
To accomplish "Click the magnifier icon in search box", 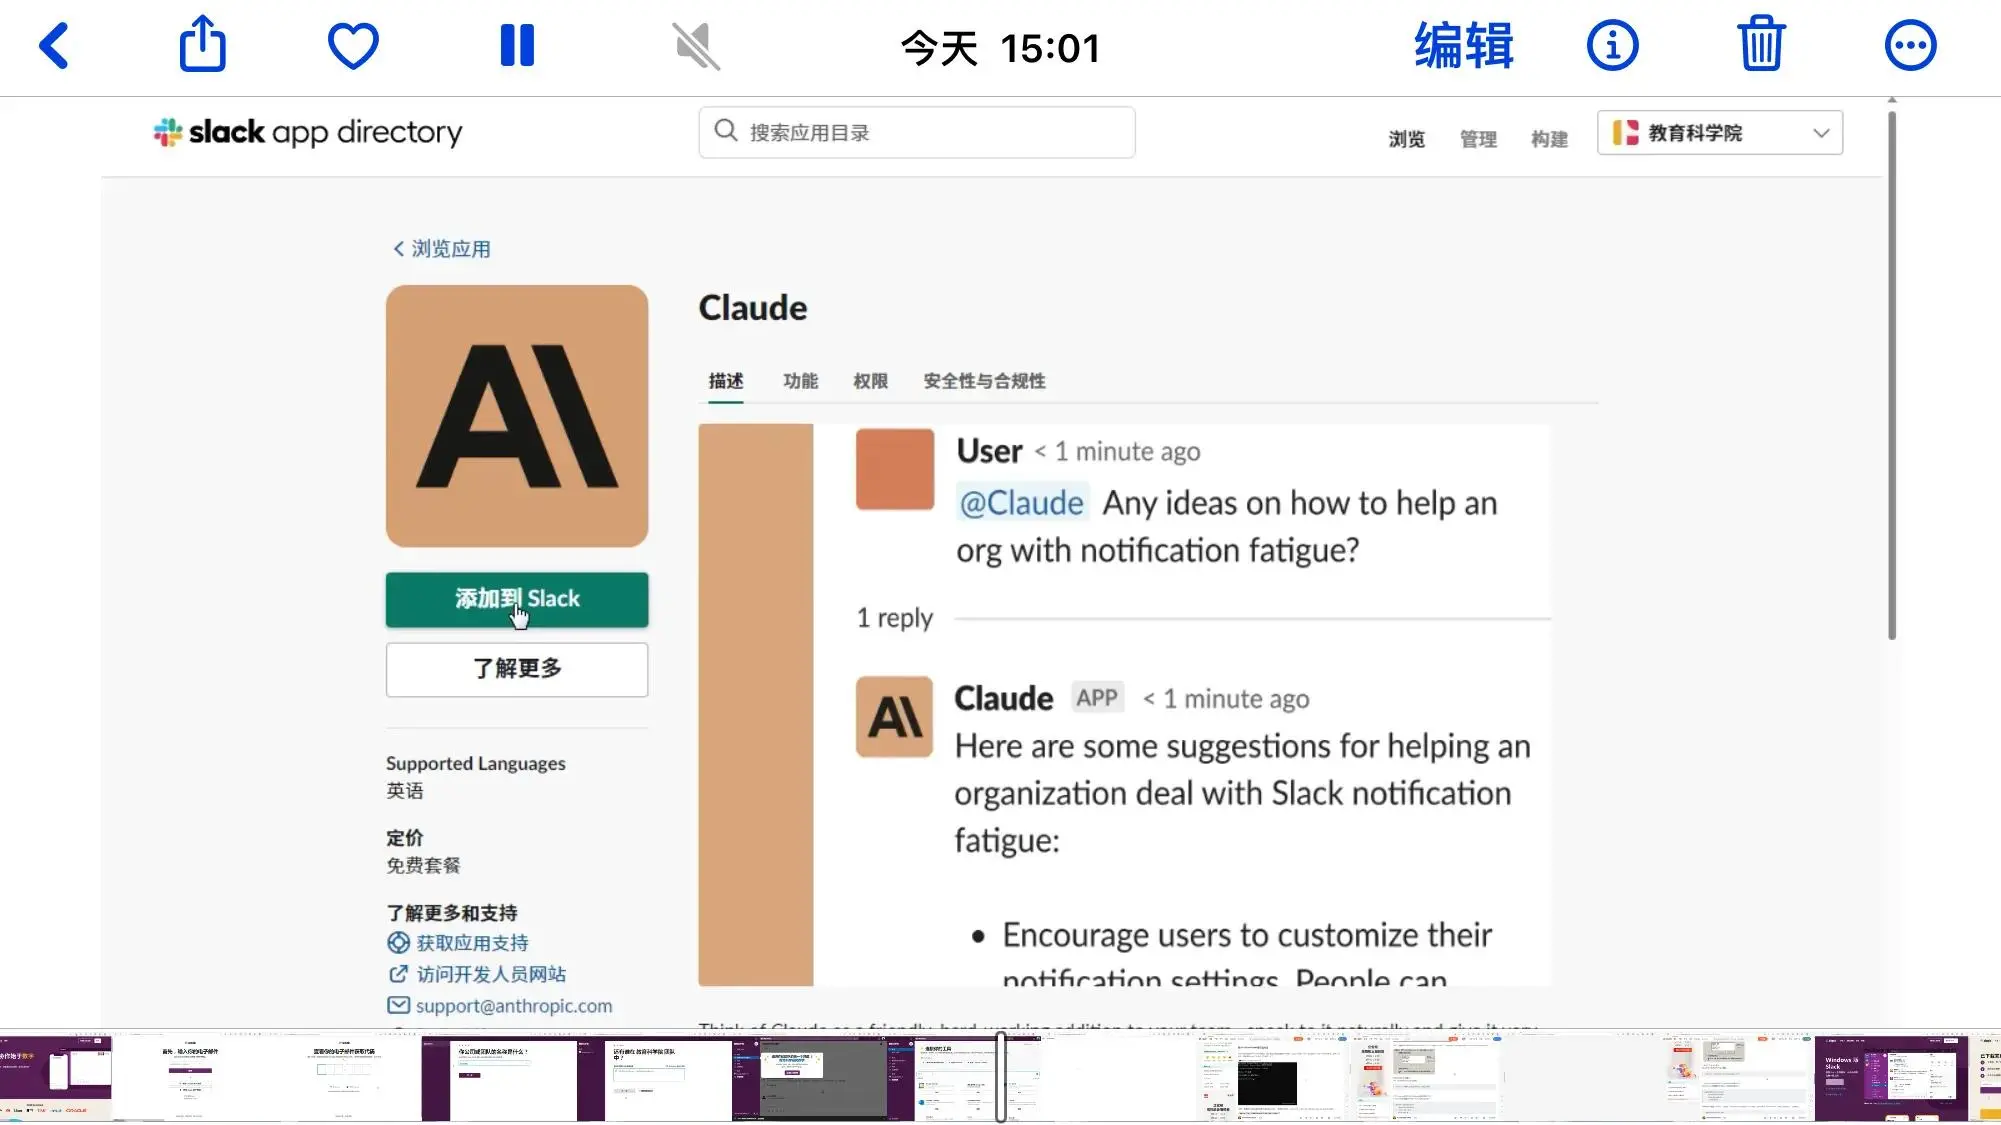I will coord(726,131).
